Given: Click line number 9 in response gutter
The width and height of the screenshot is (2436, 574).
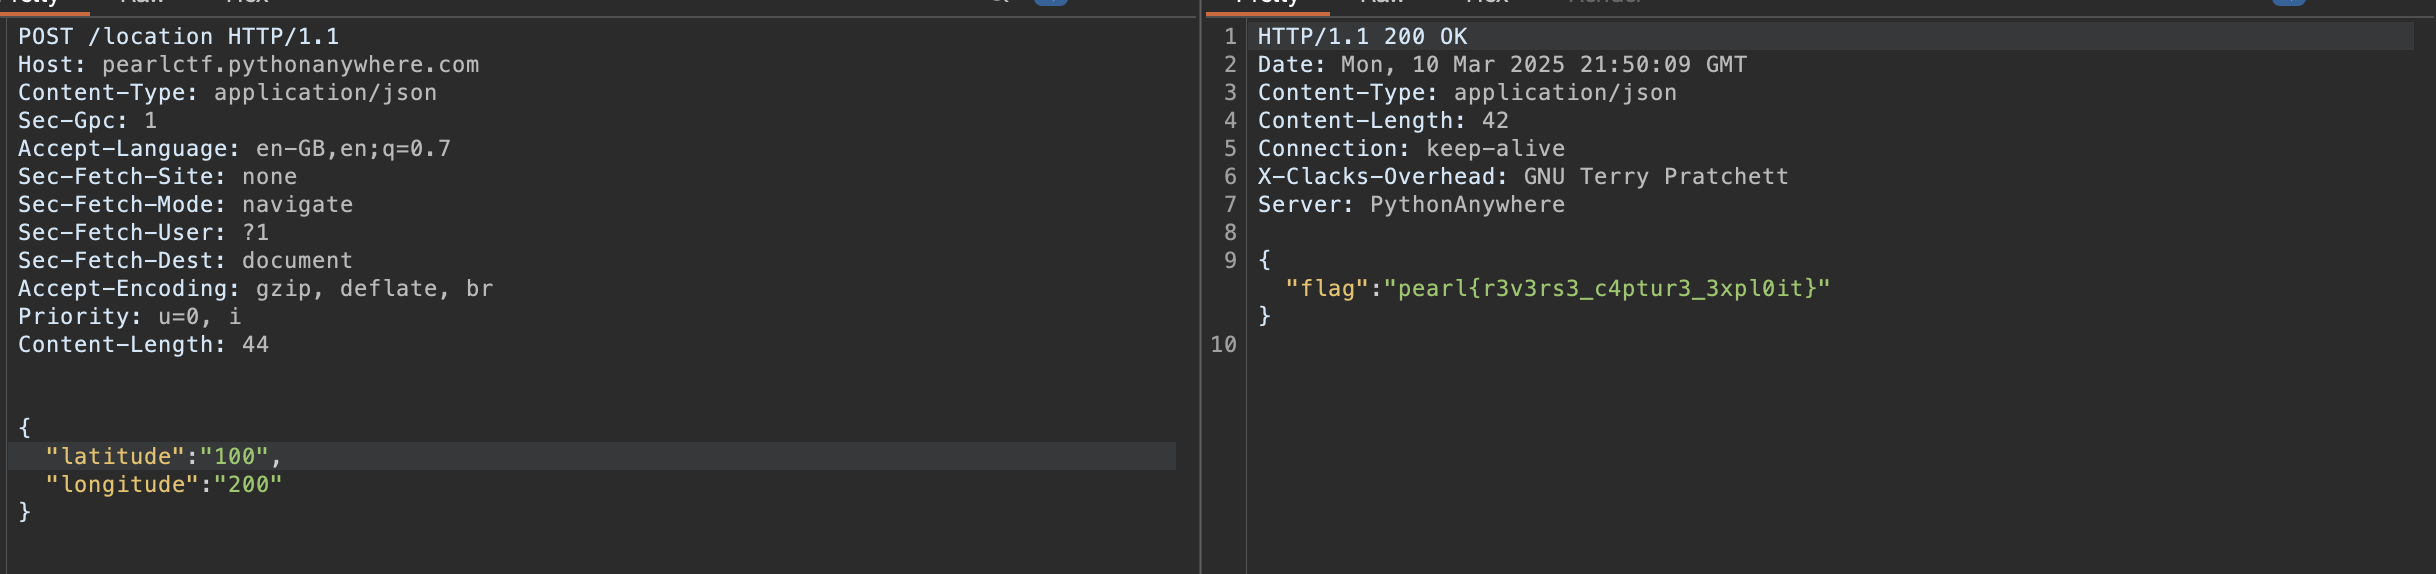Looking at the screenshot, I should (1230, 261).
